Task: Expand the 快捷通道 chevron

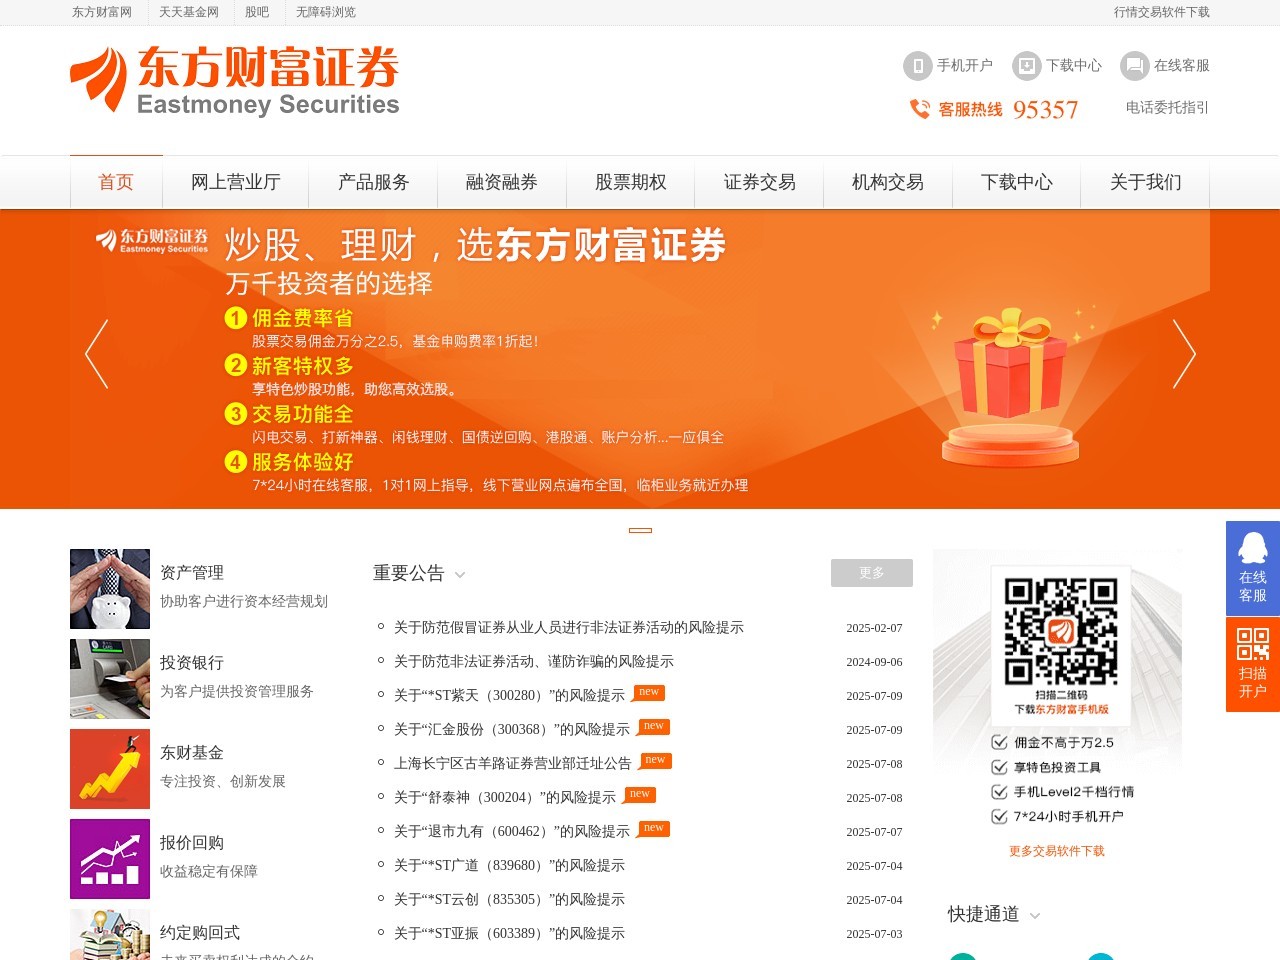Action: [1036, 916]
